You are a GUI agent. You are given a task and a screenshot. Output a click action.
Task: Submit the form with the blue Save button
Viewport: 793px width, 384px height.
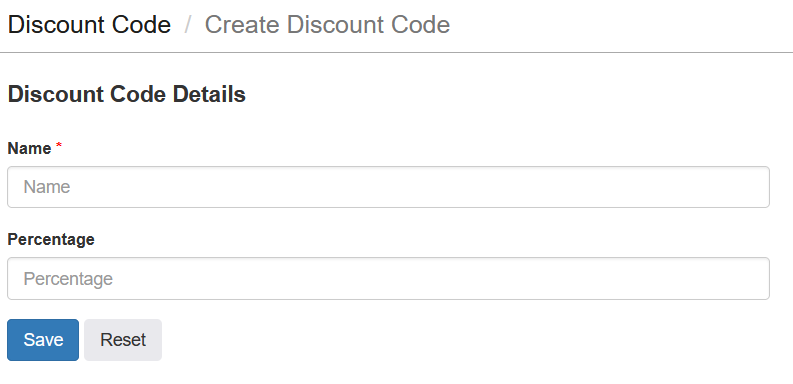[43, 340]
